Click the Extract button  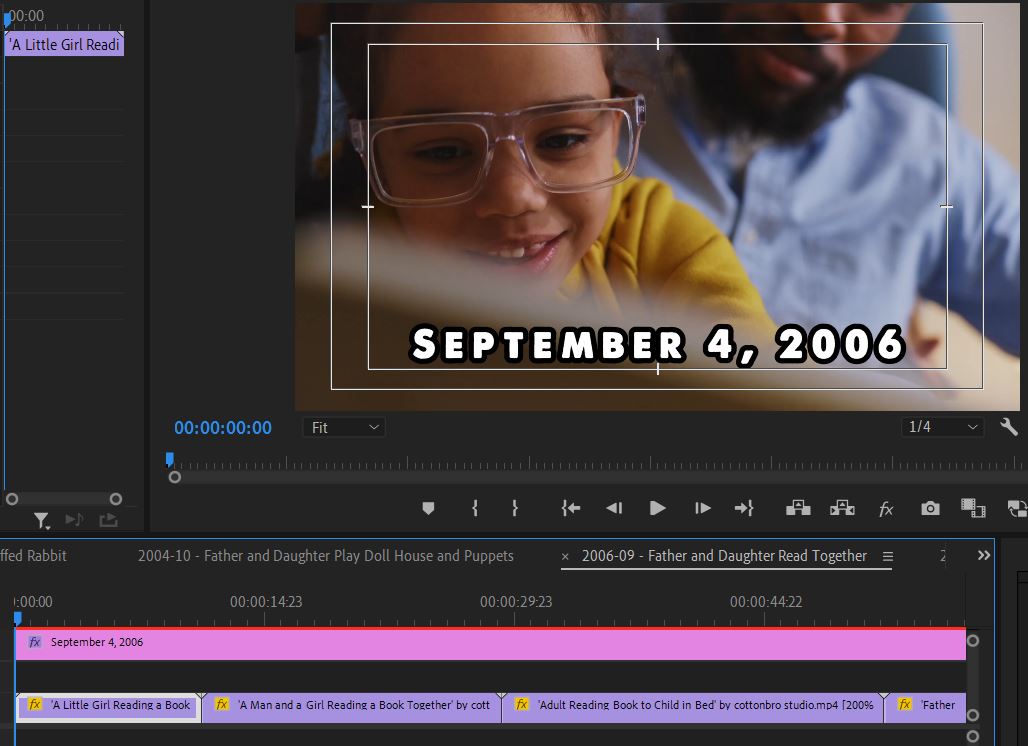click(842, 508)
